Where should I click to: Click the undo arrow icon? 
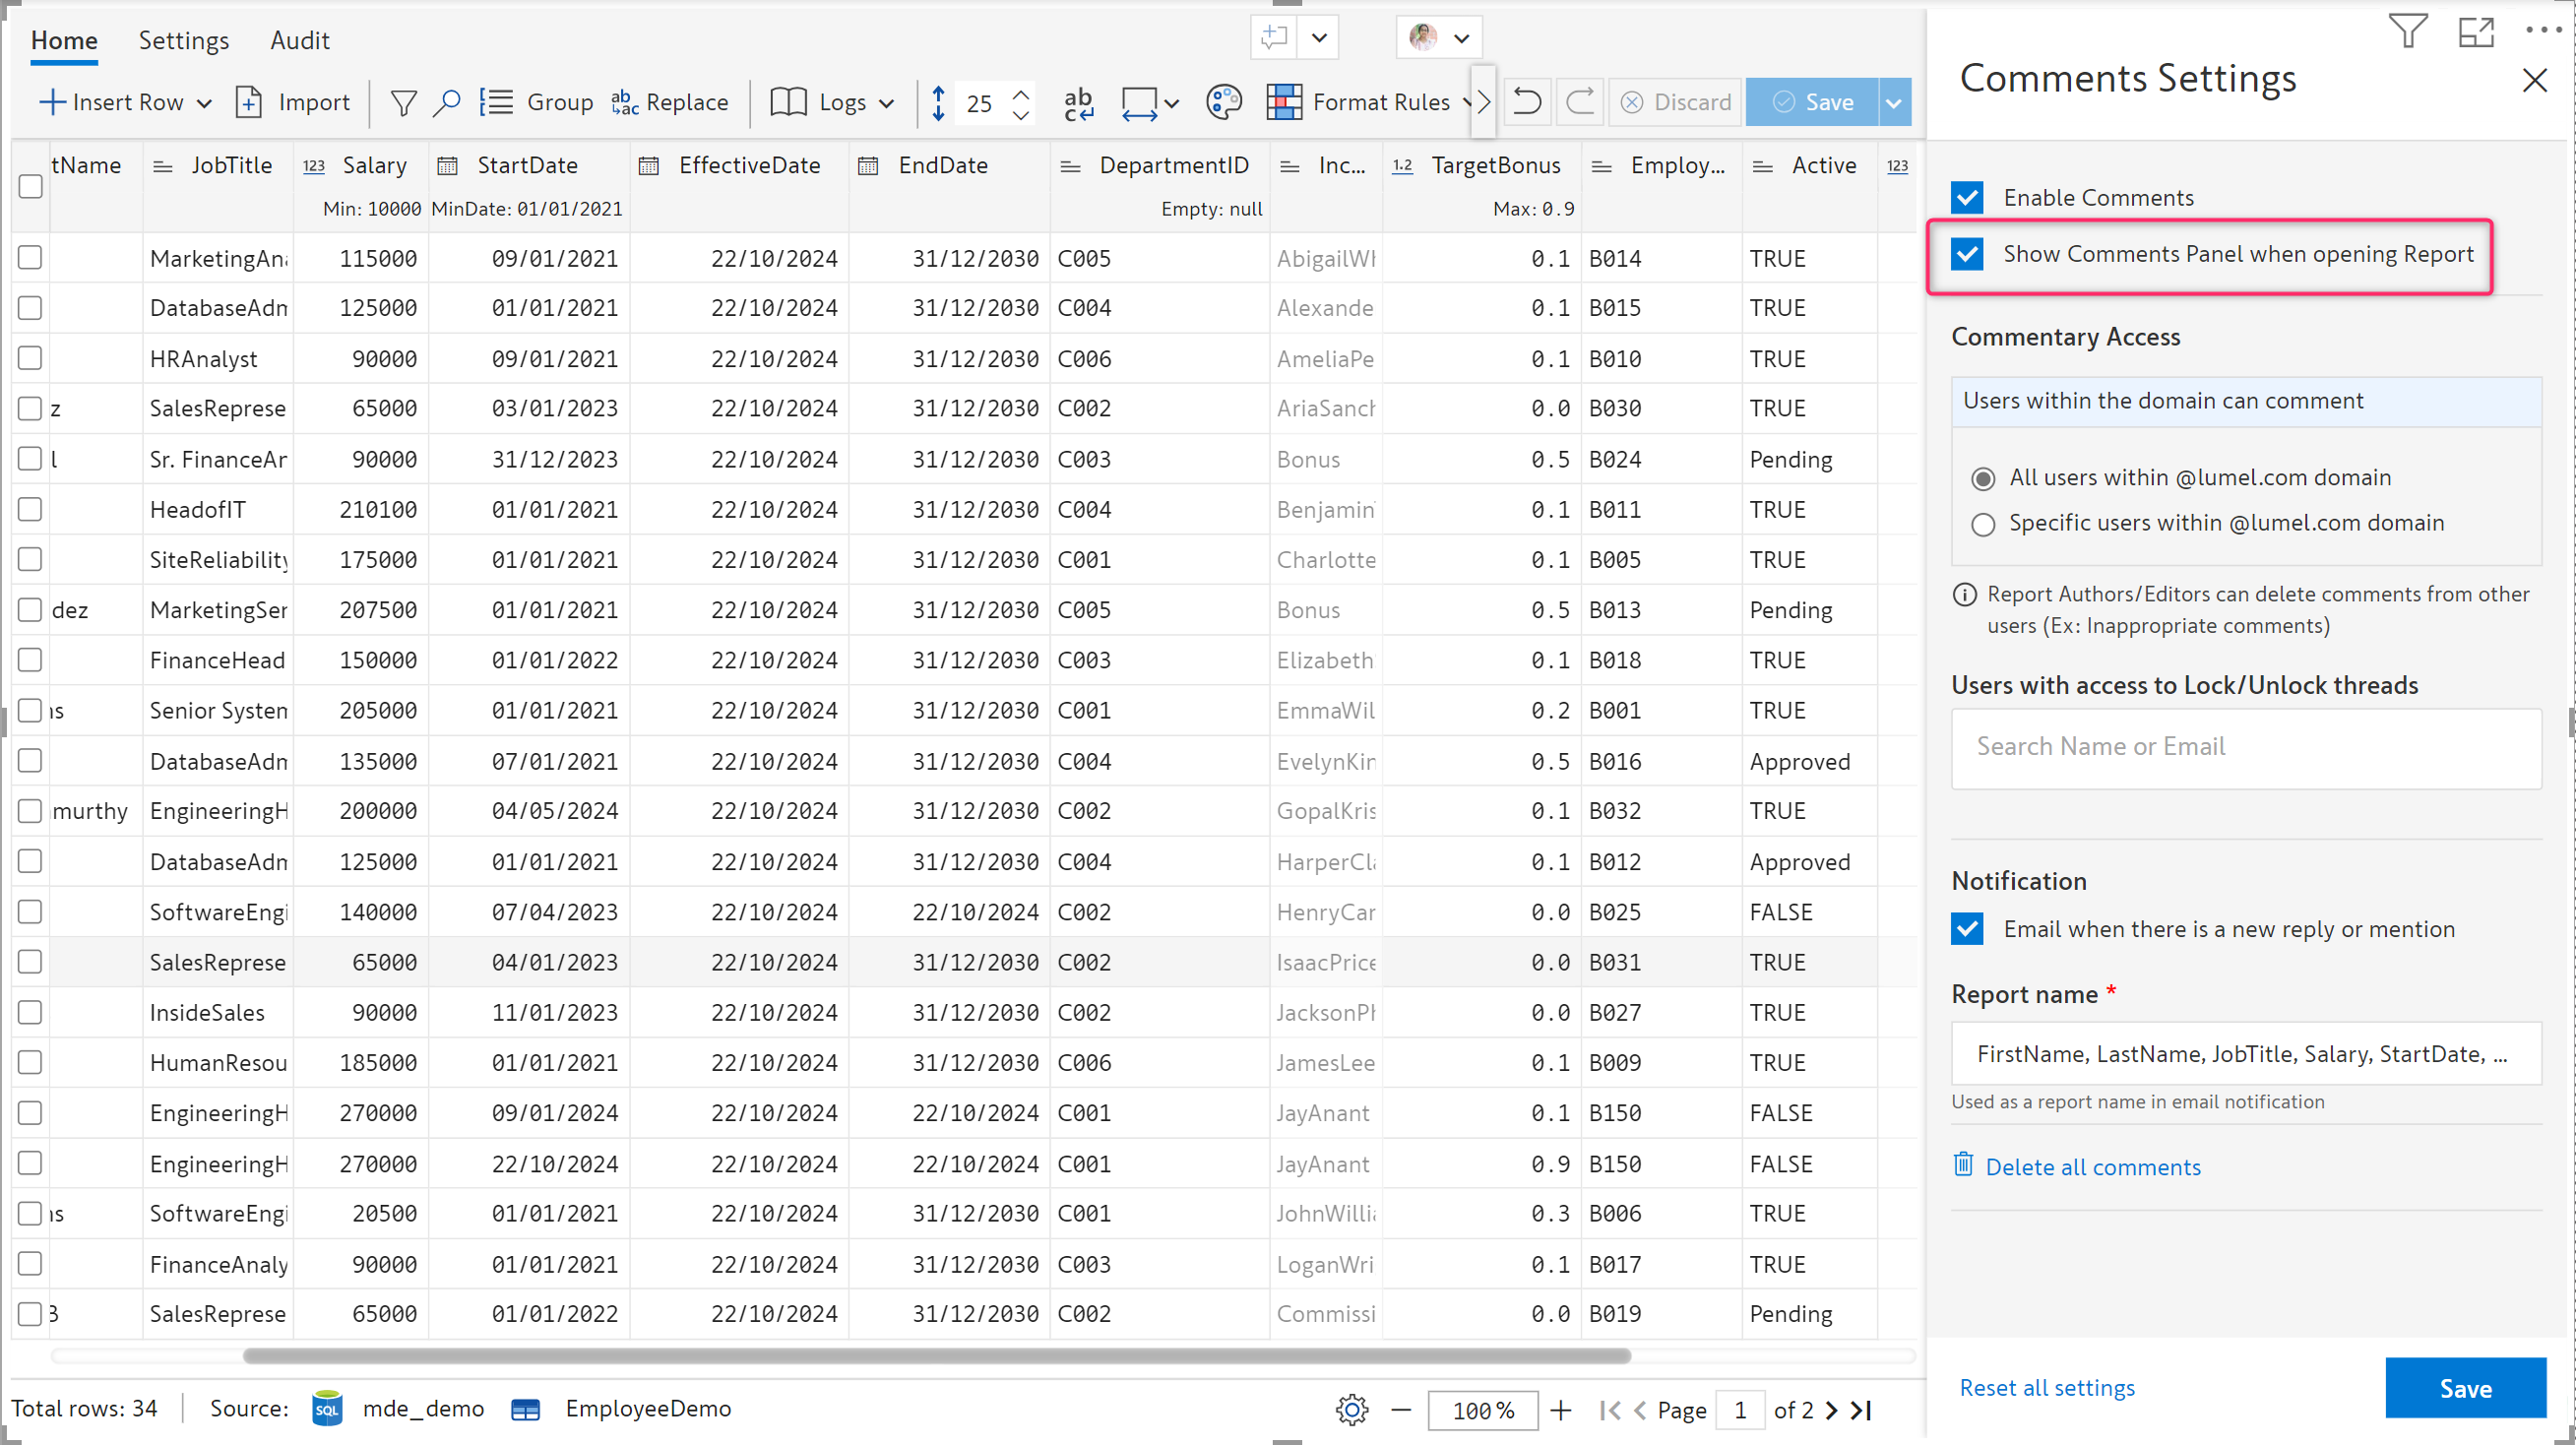1526,103
